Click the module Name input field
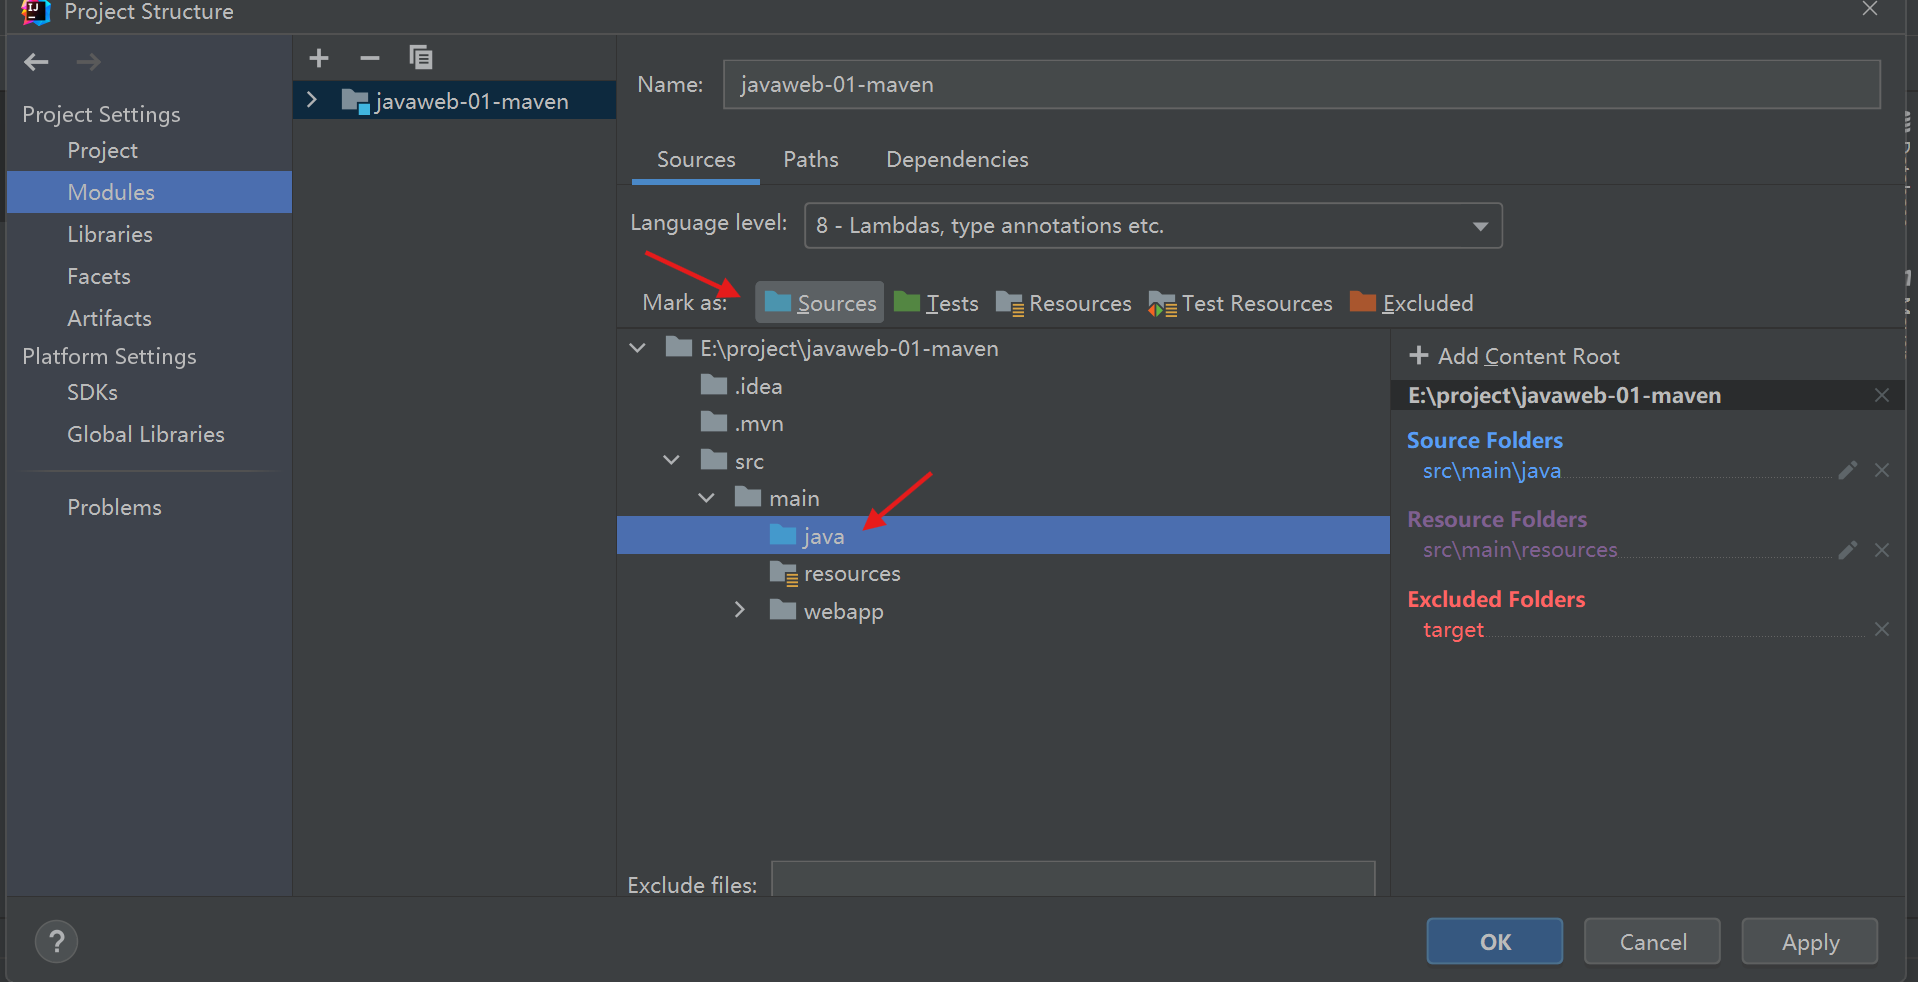Viewport: 1918px width, 982px height. point(1300,85)
